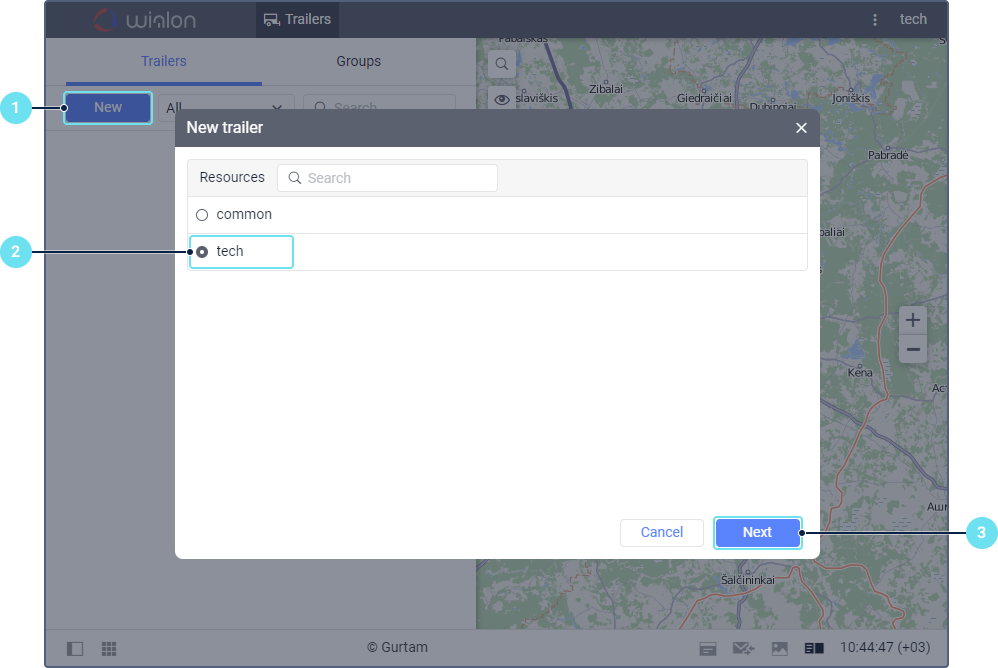Click the Pabradė map label
998x668 pixels.
(x=888, y=155)
